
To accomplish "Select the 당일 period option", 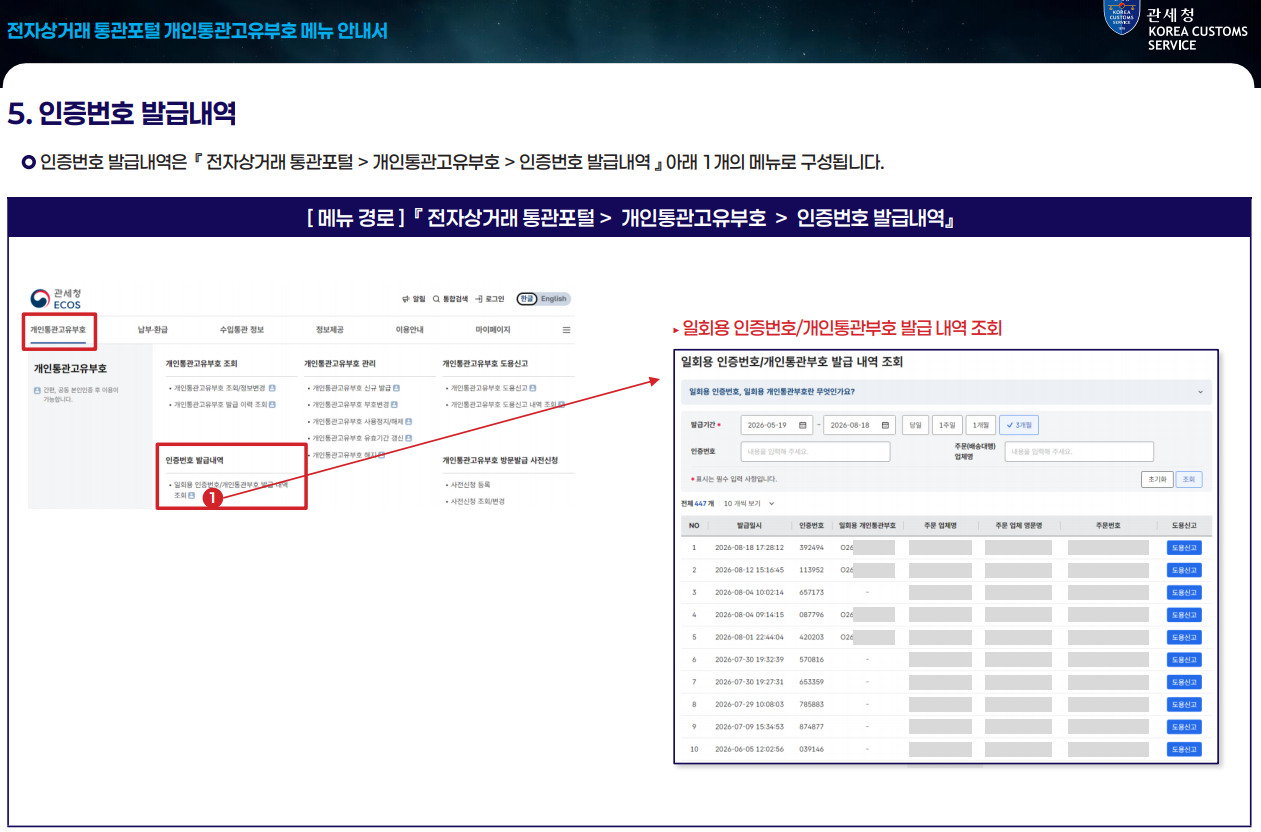I will point(915,425).
